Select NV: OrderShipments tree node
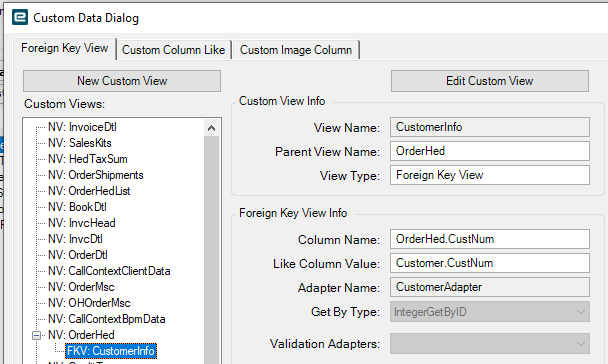This screenshot has height=364, width=608. tap(95, 175)
